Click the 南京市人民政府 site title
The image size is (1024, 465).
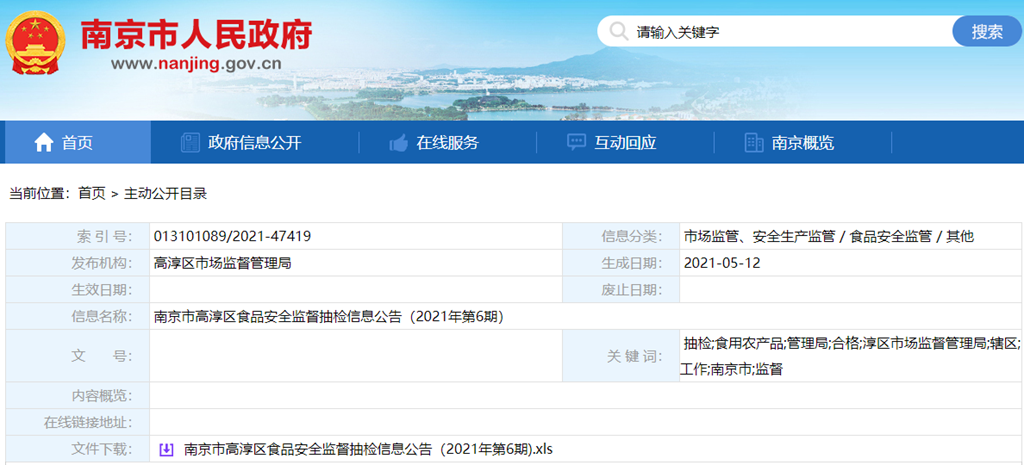196,35
